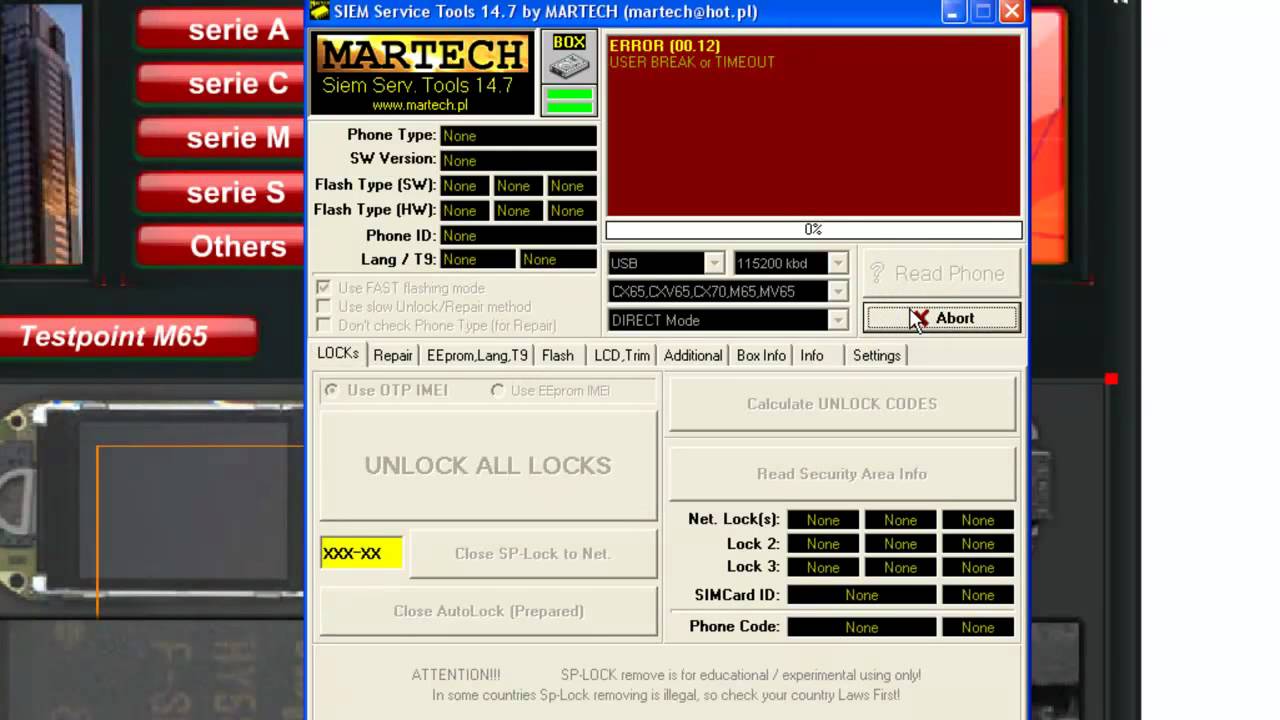
Task: Click Testpoint M65 button in background window
Action: click(128, 337)
